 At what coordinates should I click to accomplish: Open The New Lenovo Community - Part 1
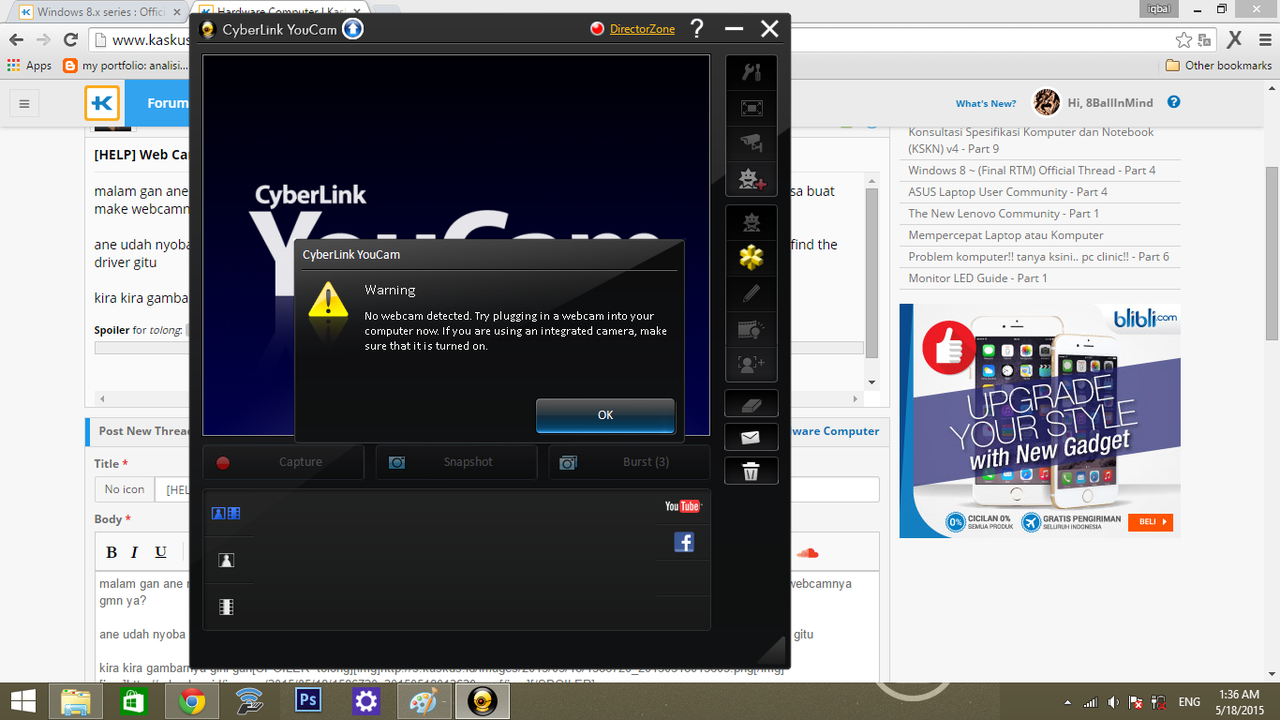(1004, 213)
